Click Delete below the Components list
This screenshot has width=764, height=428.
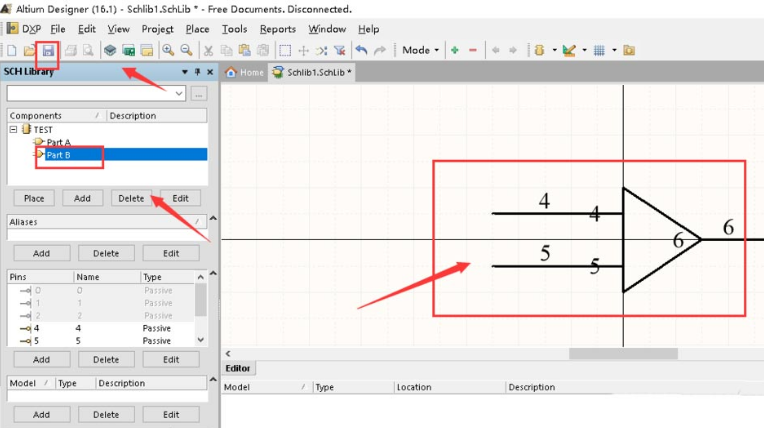pyautogui.click(x=131, y=198)
